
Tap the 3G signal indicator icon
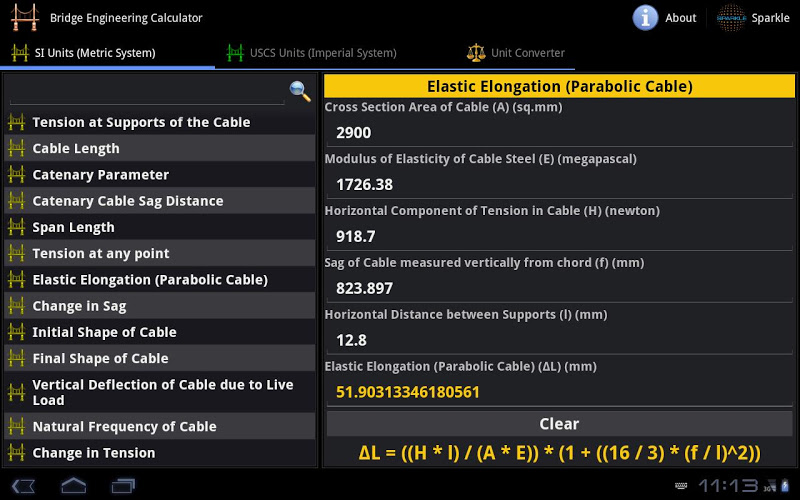pos(769,486)
